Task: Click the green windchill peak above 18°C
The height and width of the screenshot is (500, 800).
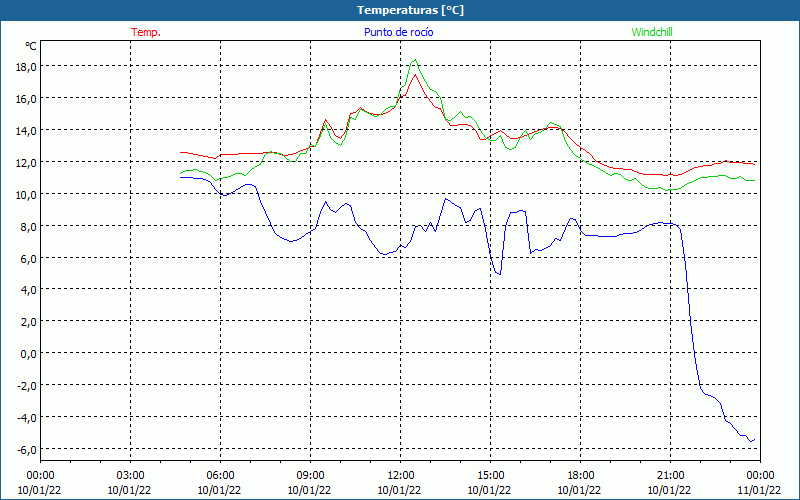Action: coord(415,60)
